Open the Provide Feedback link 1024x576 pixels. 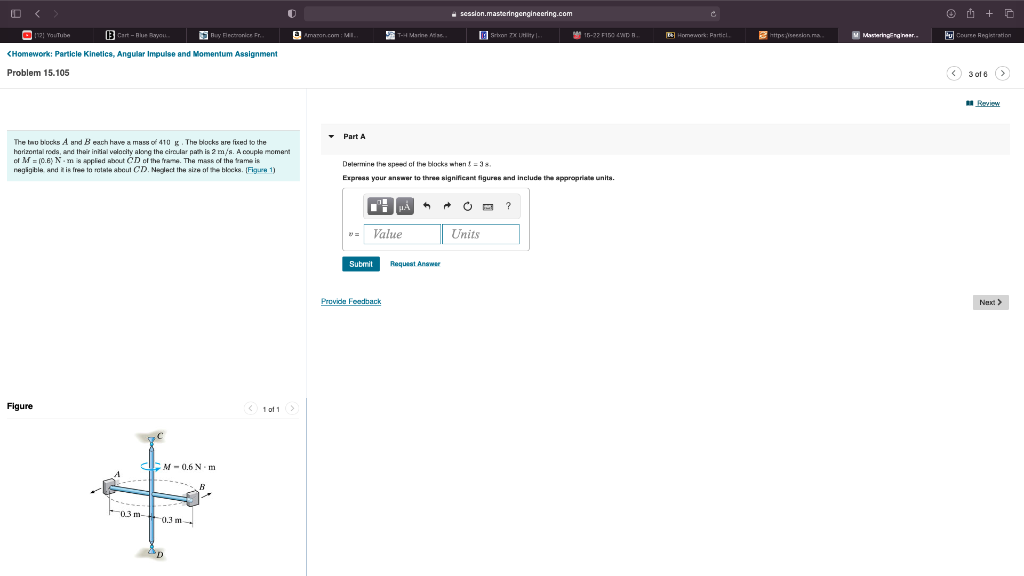click(x=349, y=301)
